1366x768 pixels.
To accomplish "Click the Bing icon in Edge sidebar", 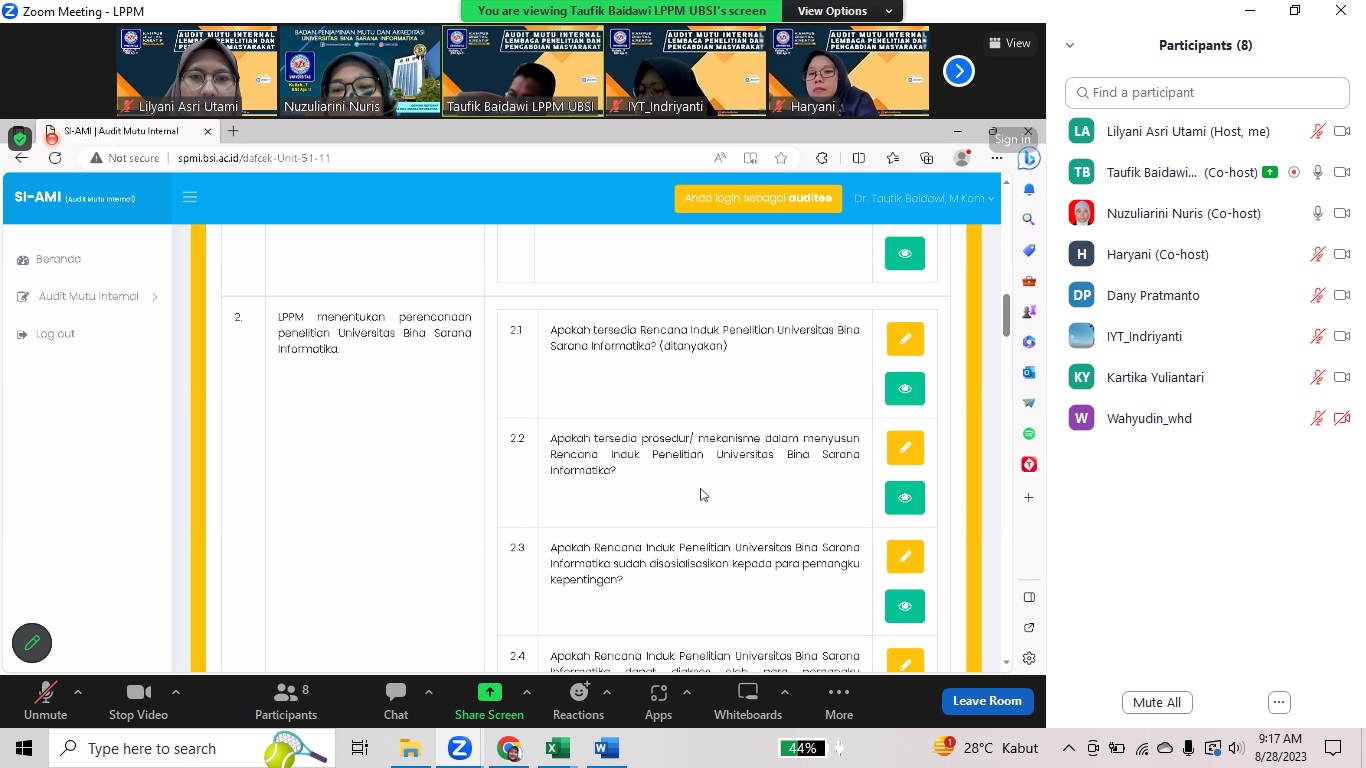I will click(x=1029, y=158).
